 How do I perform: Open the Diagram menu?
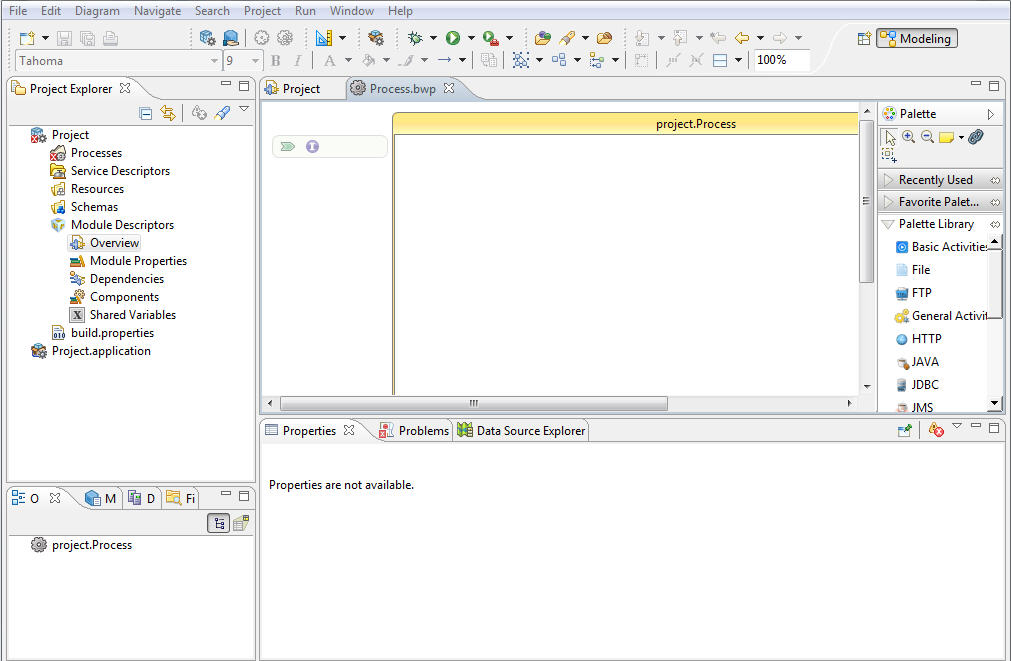coord(97,11)
